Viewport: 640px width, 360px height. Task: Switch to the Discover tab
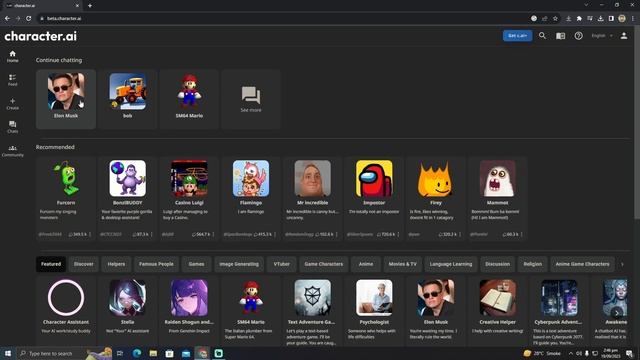(84, 264)
